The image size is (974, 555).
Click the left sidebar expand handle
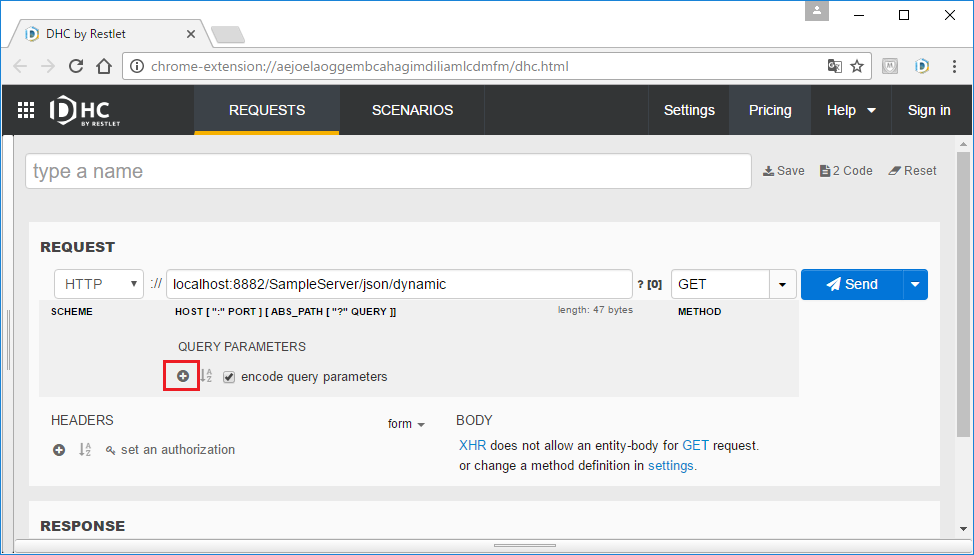pyautogui.click(x=9, y=339)
